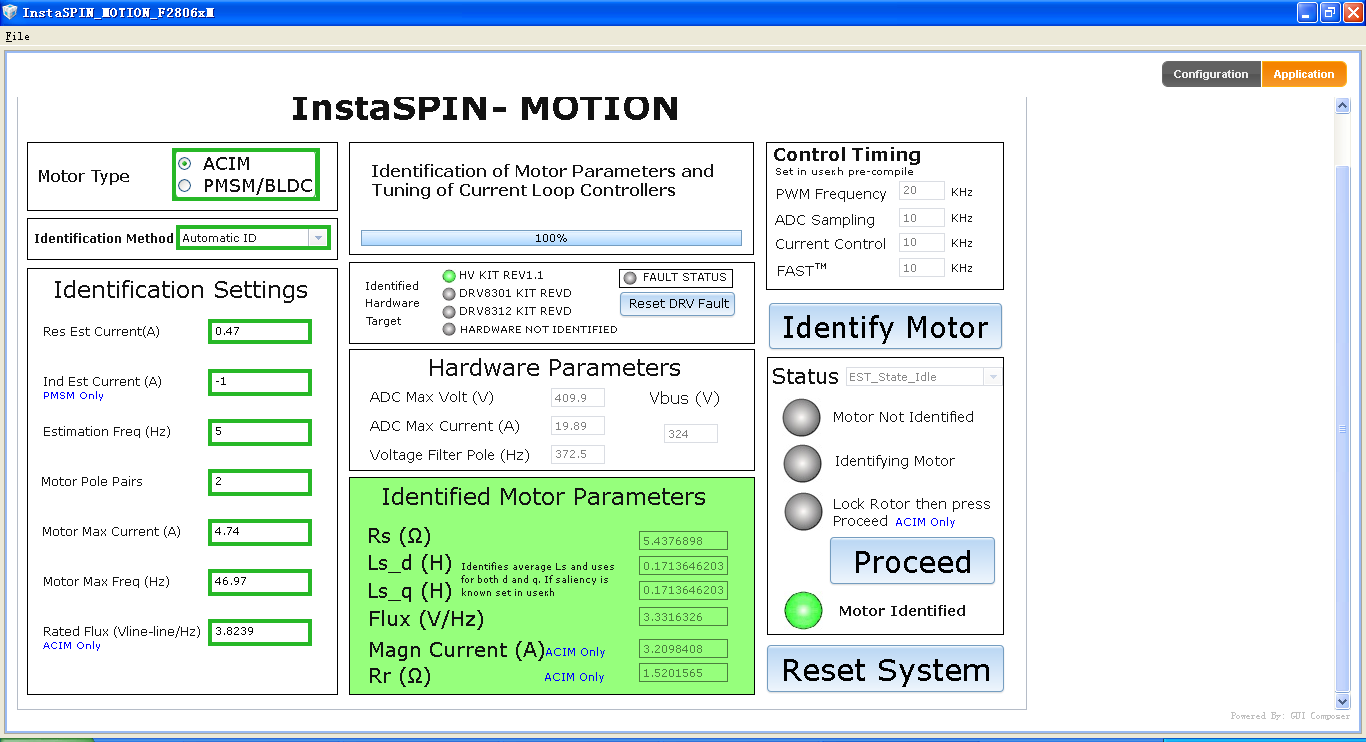
Task: Click the Rated Flux input field
Action: click(x=260, y=632)
